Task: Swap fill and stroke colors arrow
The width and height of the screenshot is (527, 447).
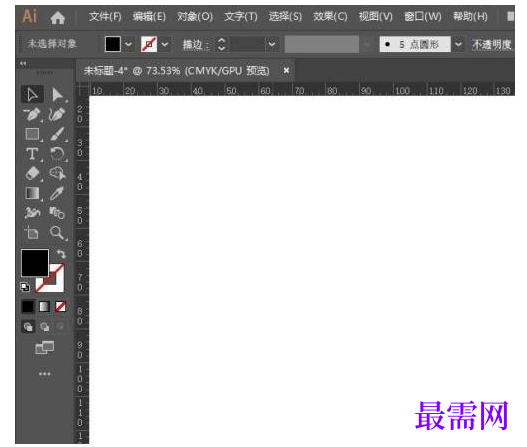Action: pyautogui.click(x=61, y=253)
